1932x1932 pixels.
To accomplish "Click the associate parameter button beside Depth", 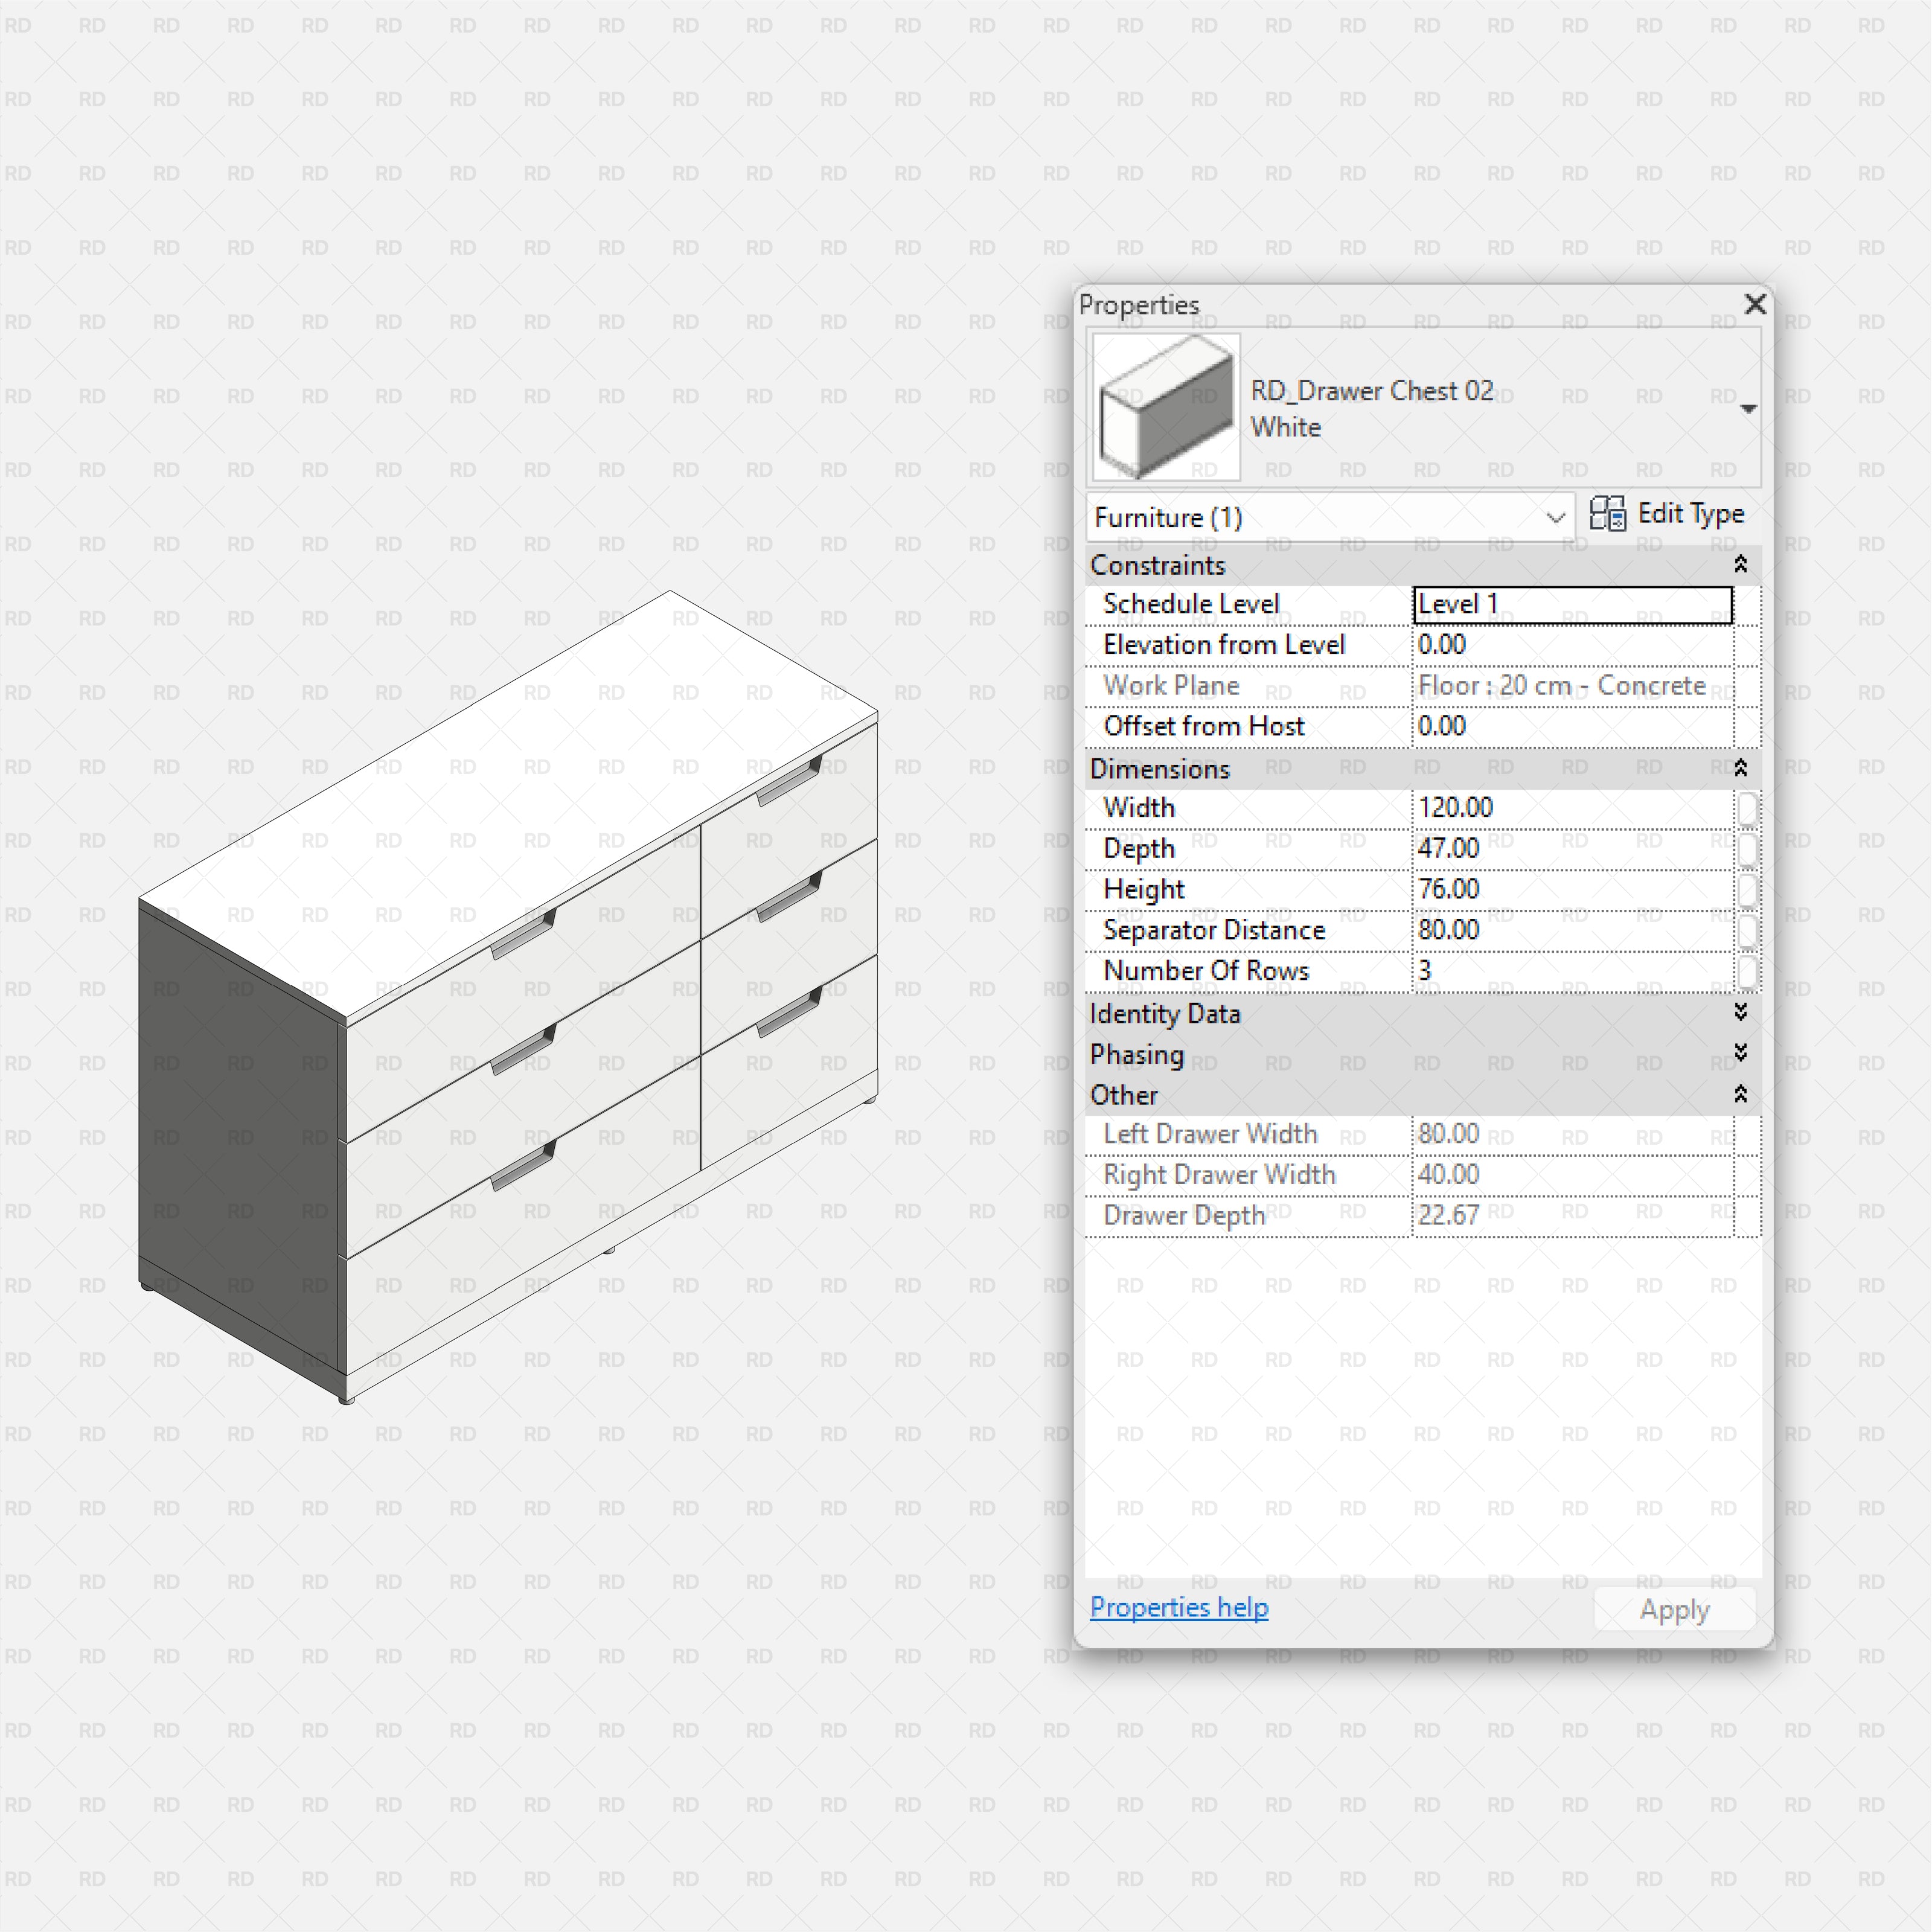I will point(1748,848).
